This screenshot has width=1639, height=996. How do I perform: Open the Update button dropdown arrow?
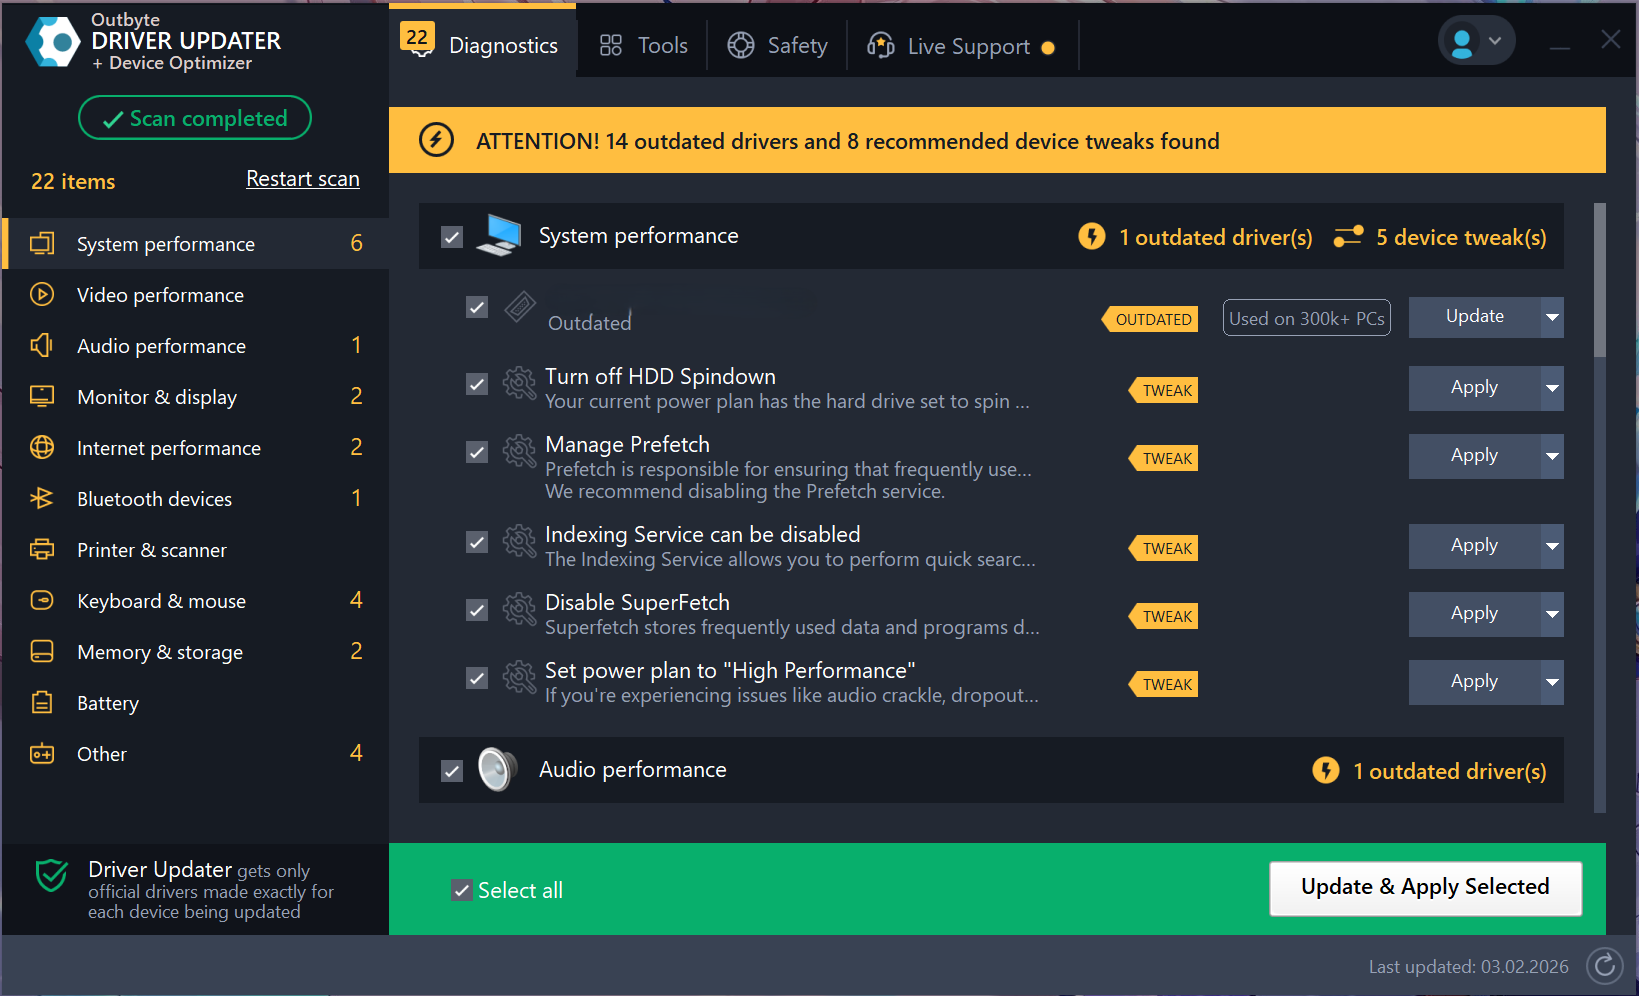click(x=1551, y=317)
